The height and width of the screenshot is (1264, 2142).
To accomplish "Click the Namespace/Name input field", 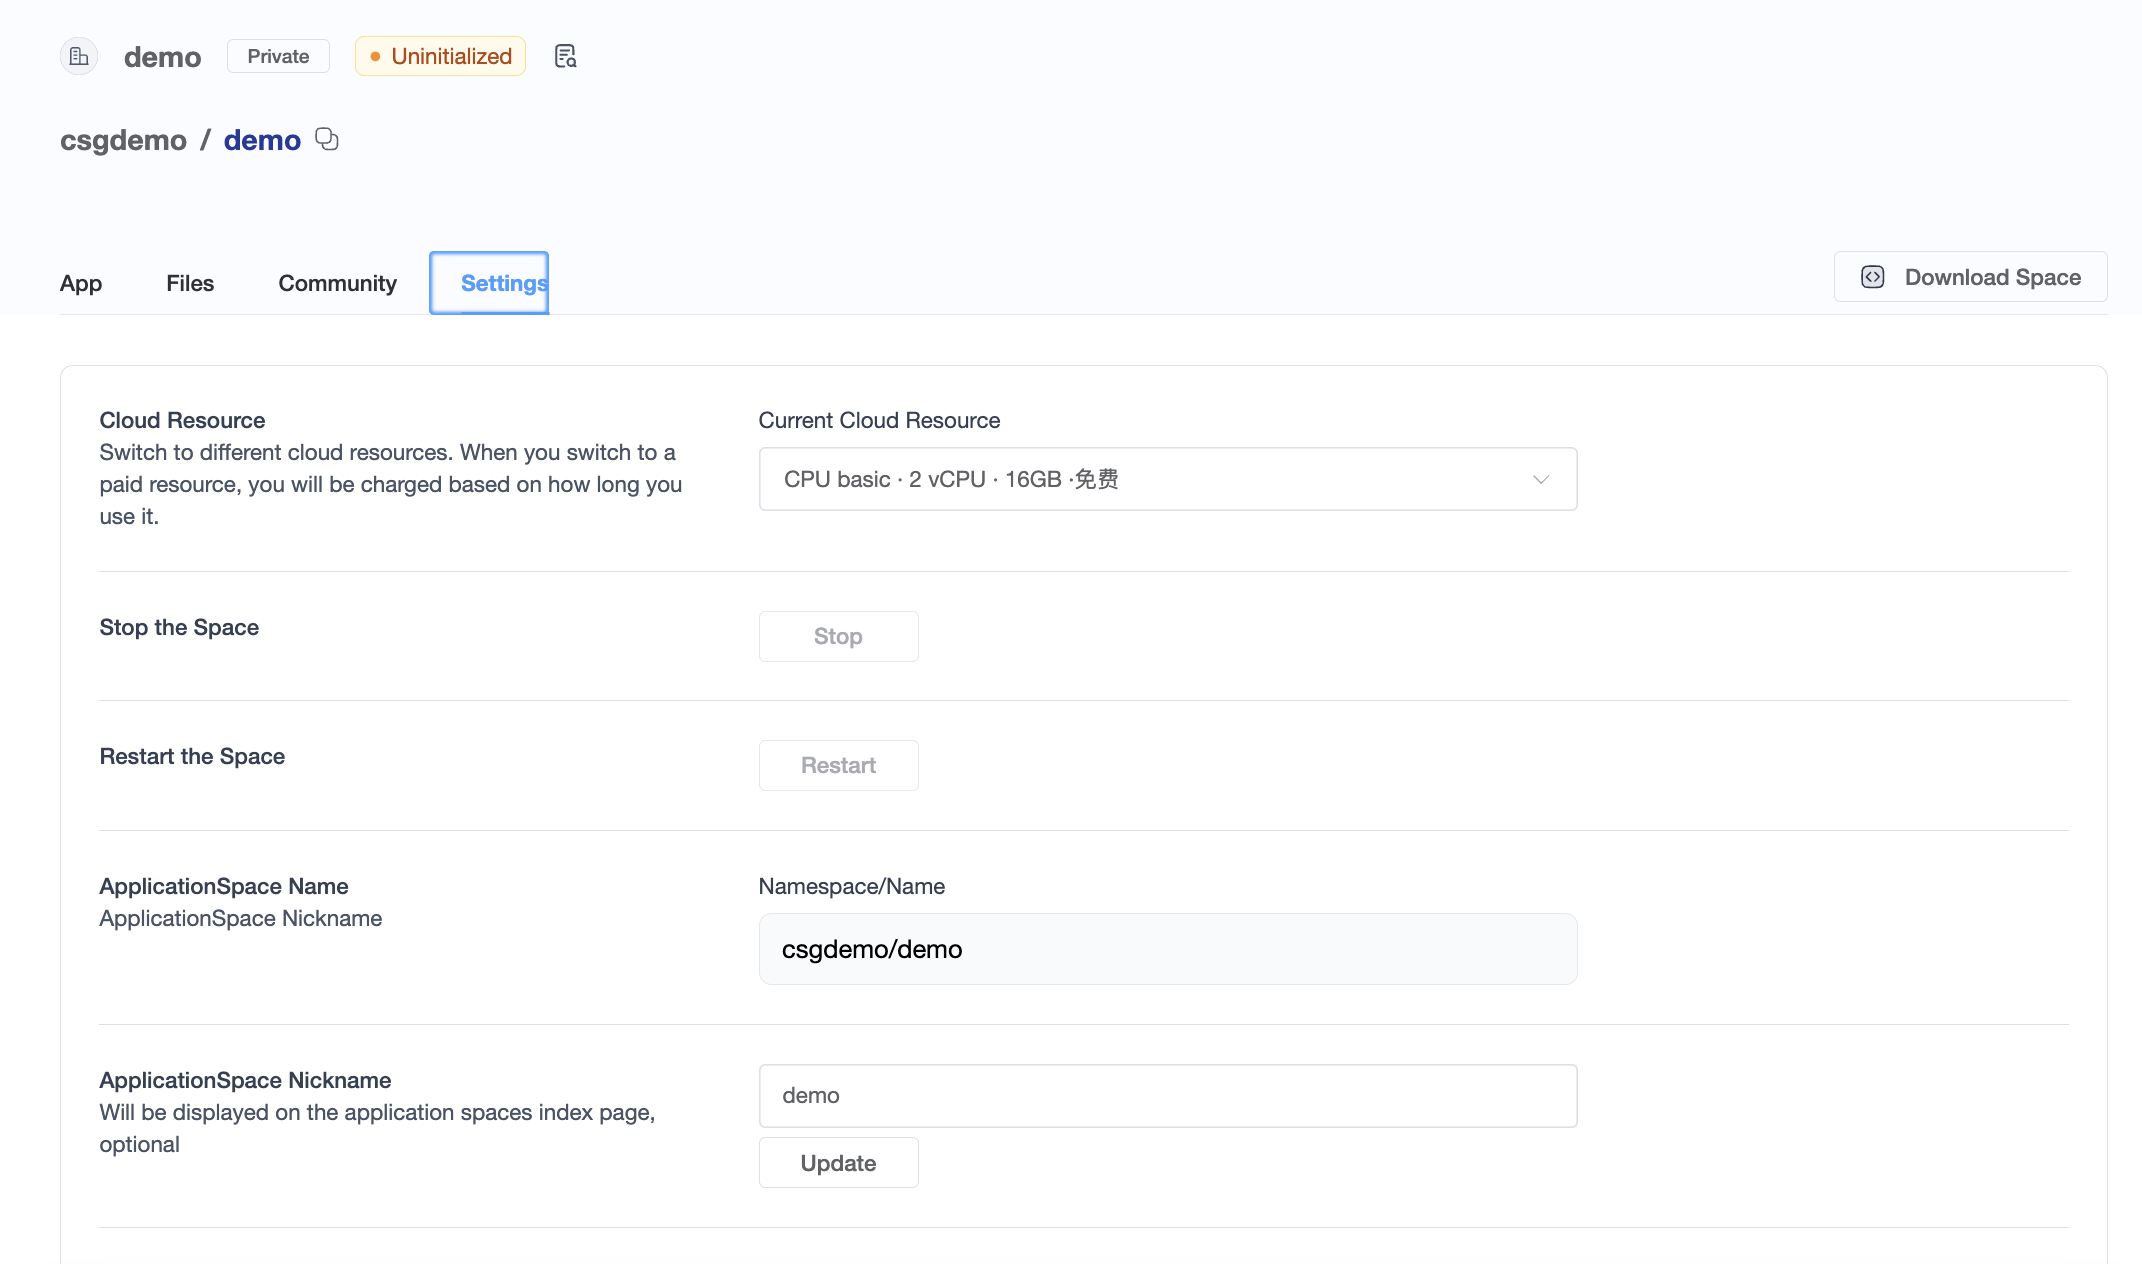I will [1167, 948].
